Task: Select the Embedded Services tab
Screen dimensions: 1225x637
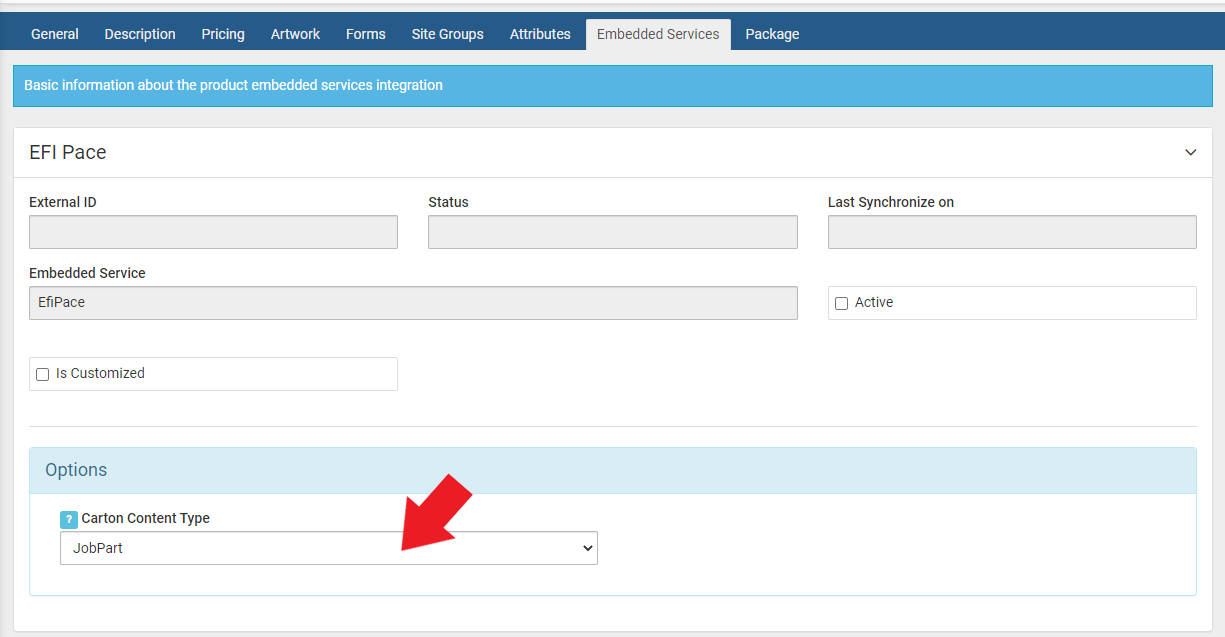Action: point(658,34)
